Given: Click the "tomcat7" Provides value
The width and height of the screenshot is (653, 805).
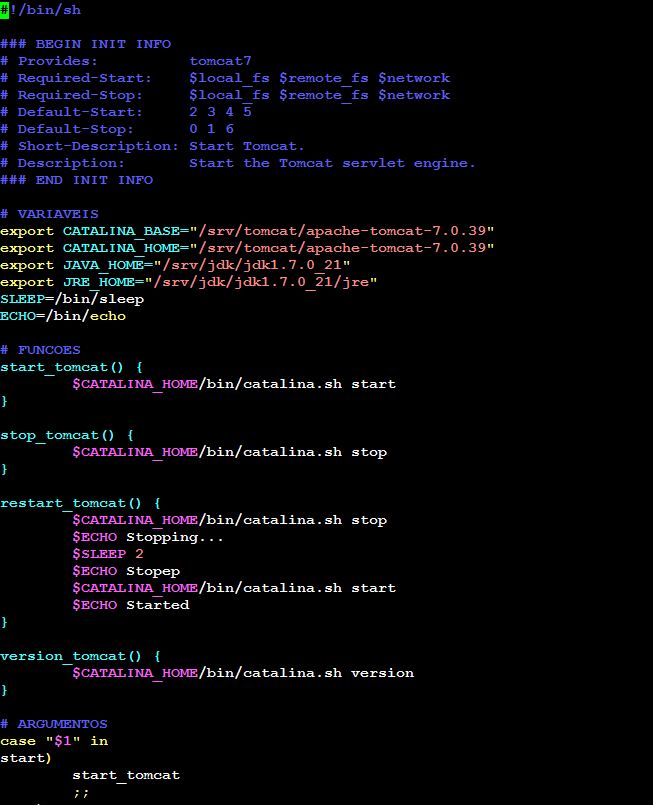Looking at the screenshot, I should click(220, 61).
